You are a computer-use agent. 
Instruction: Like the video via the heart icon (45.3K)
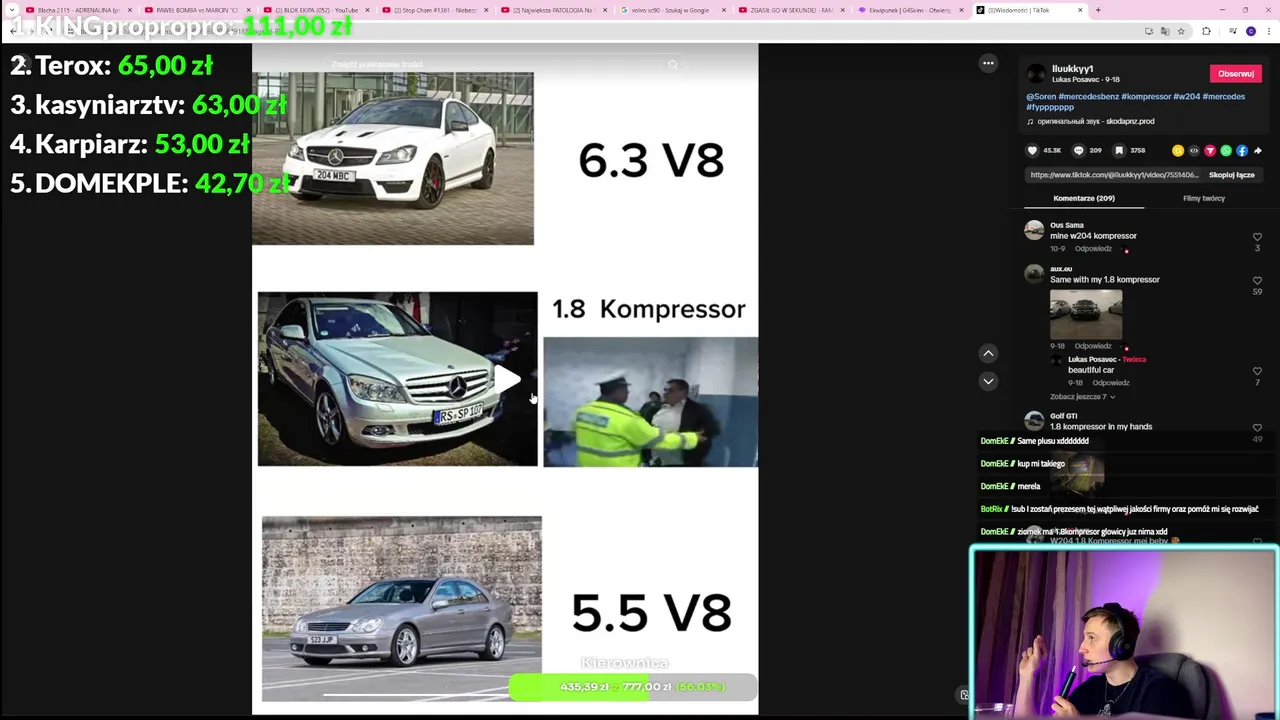point(1033,150)
